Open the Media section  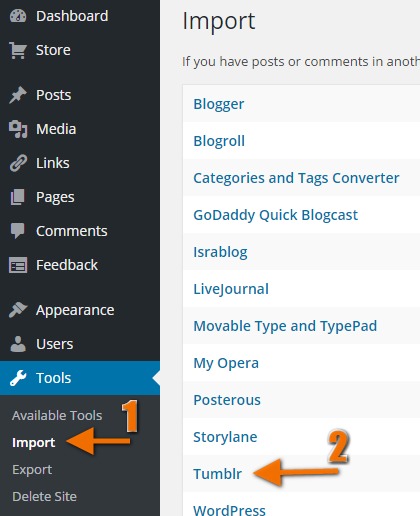(56, 129)
